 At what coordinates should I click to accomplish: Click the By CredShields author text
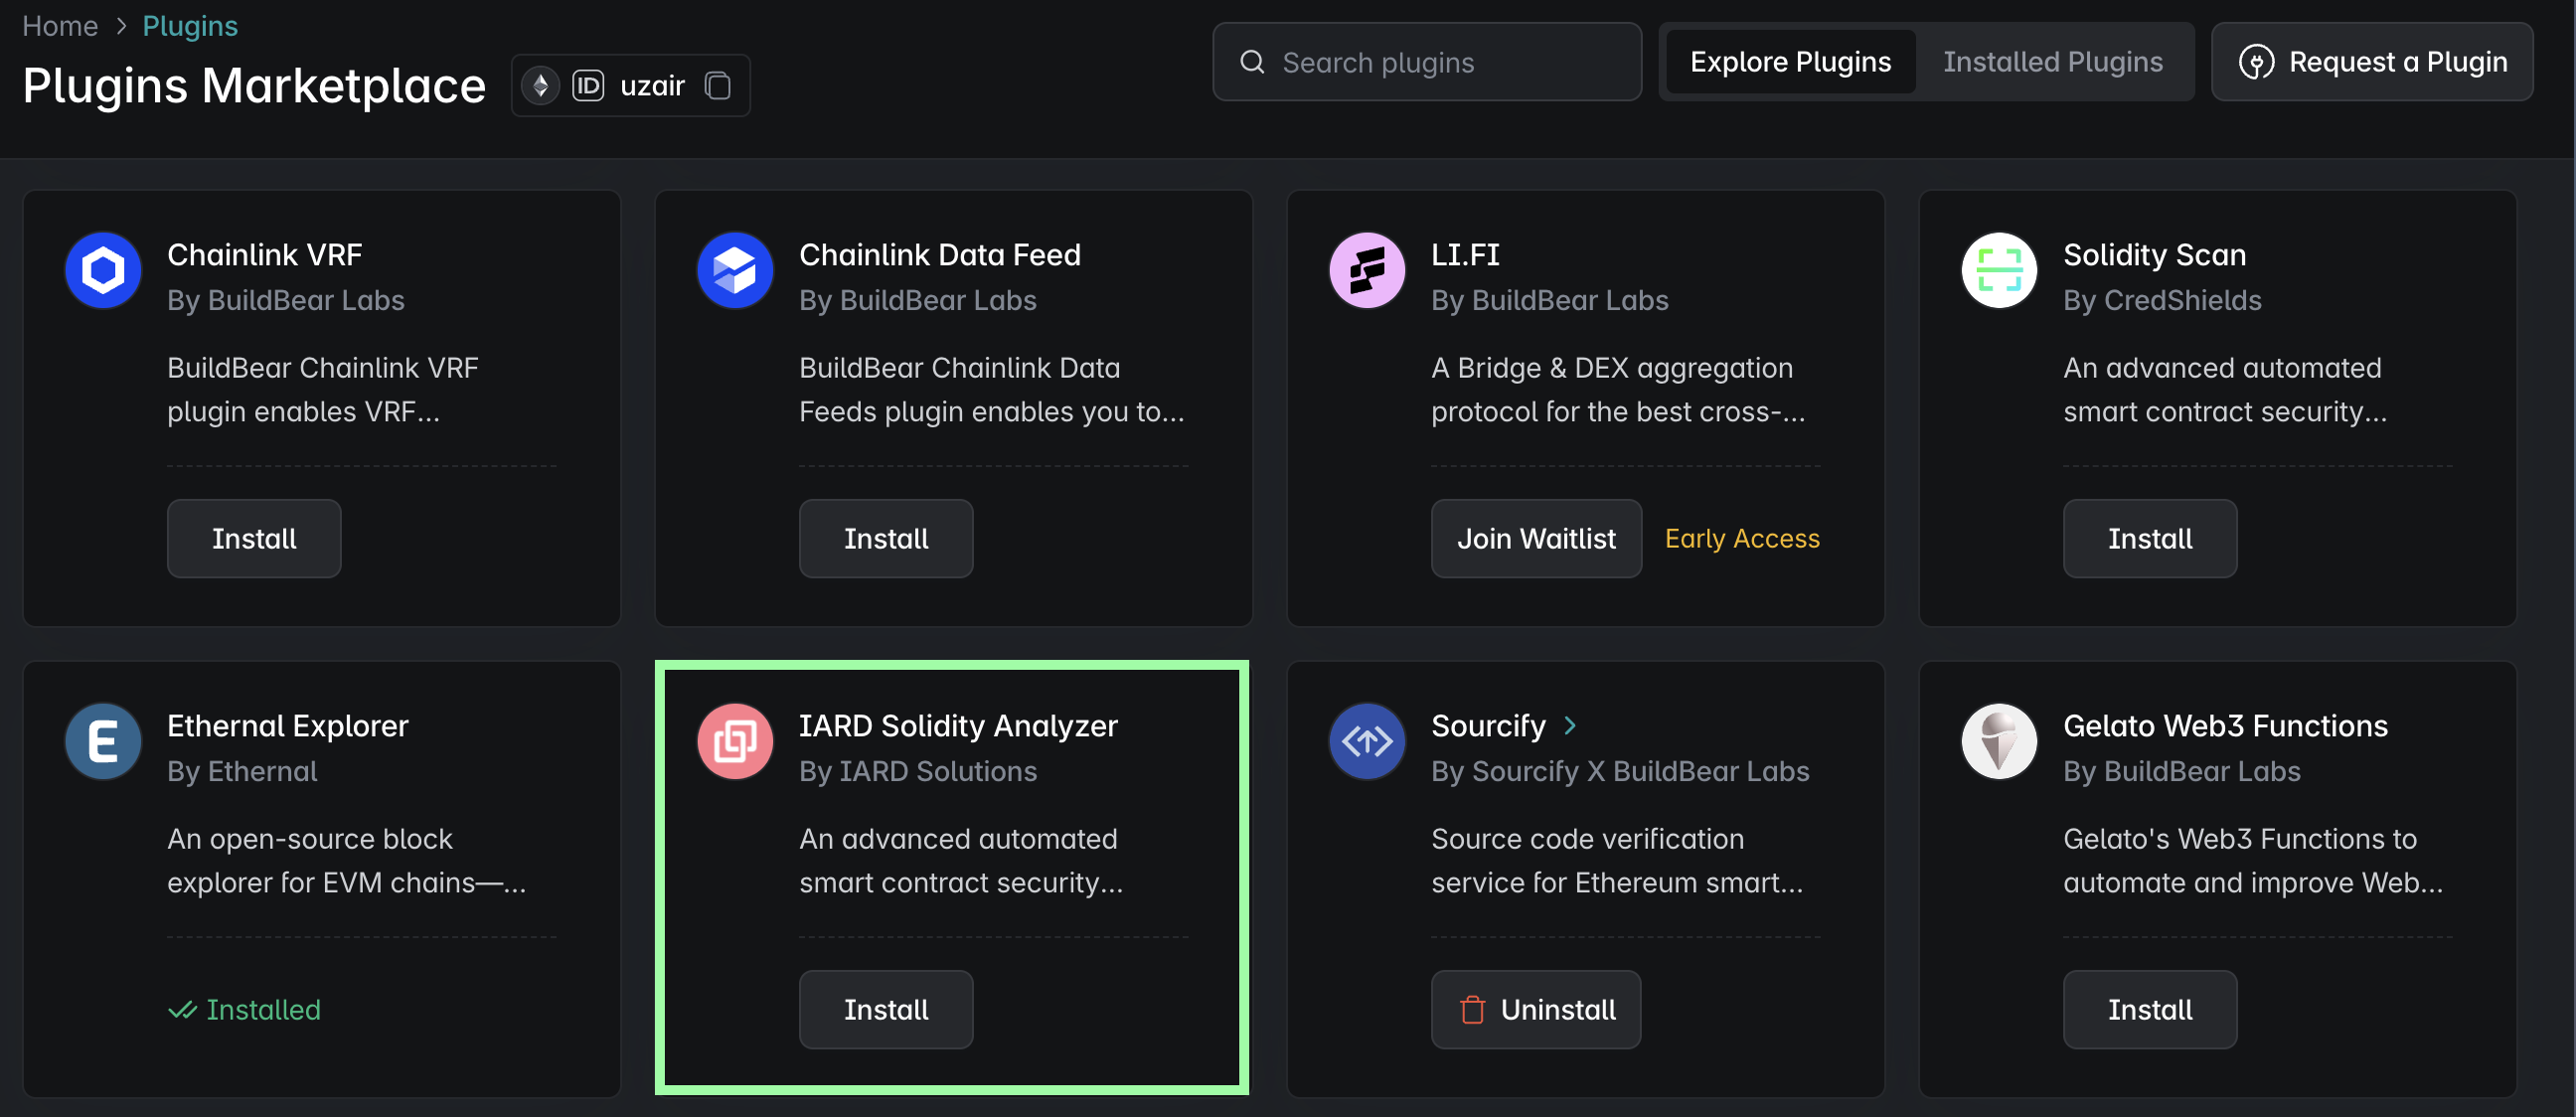[2162, 301]
